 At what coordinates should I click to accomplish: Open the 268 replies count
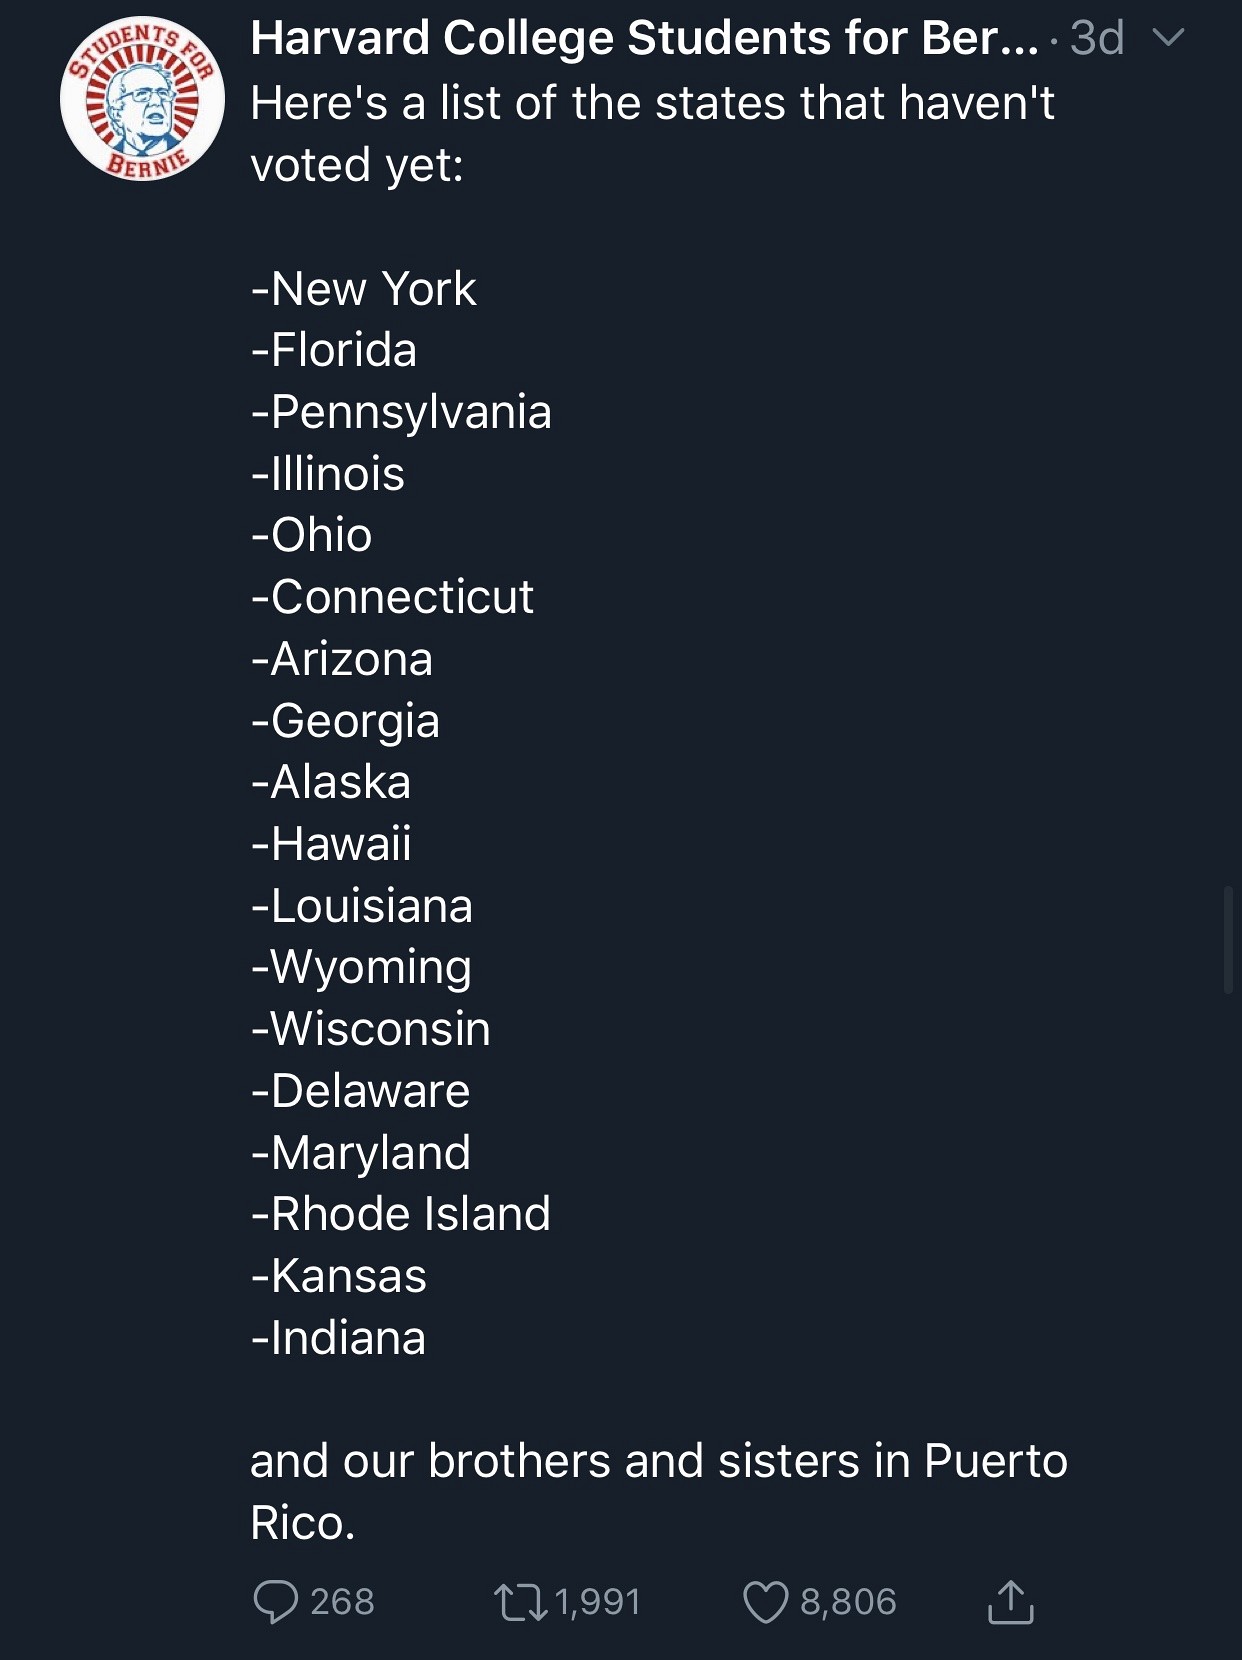coord(342,1601)
